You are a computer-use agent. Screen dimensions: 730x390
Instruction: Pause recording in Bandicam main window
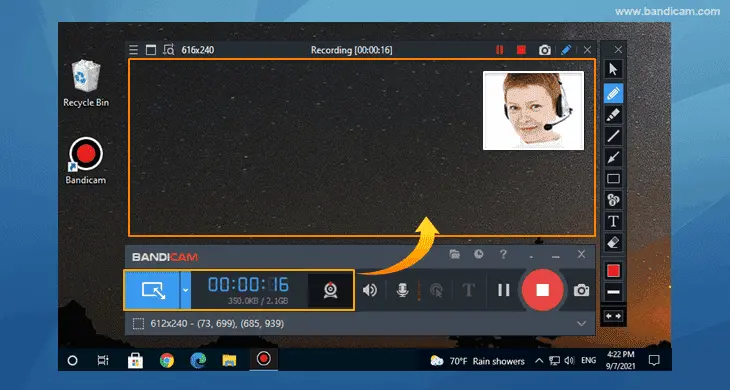click(503, 290)
